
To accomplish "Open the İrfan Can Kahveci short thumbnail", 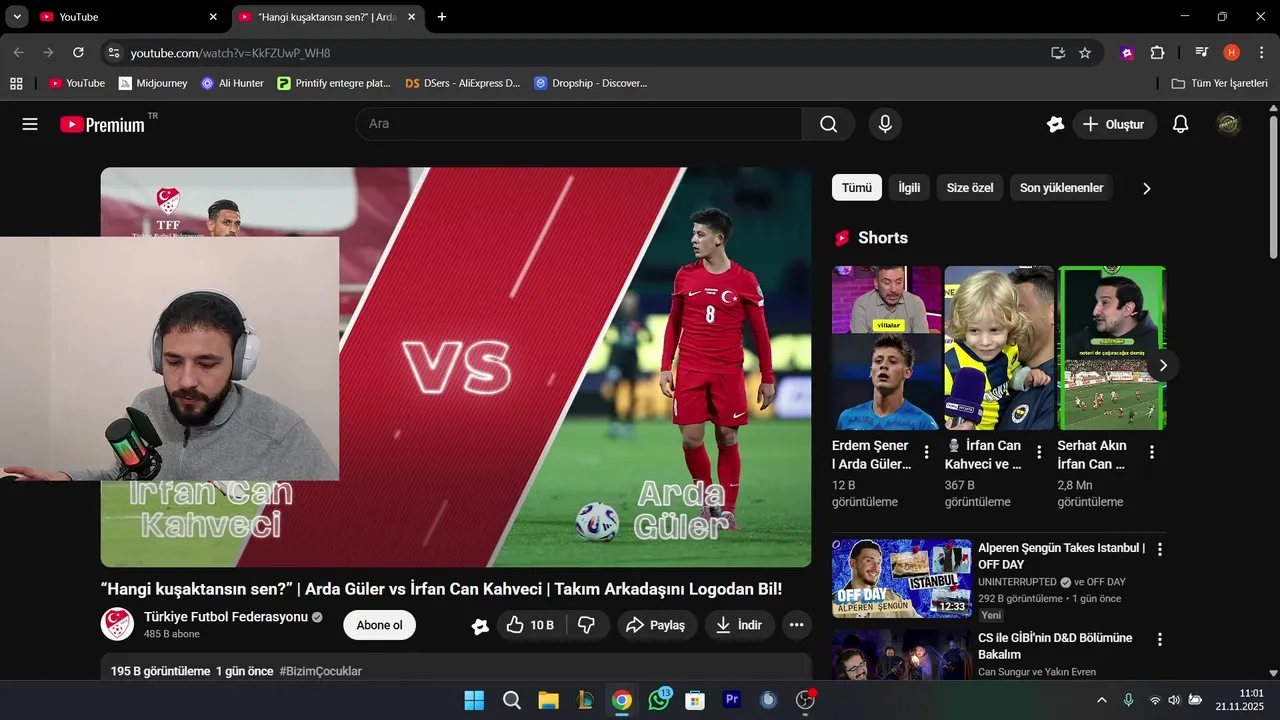I will pyautogui.click(x=999, y=348).
